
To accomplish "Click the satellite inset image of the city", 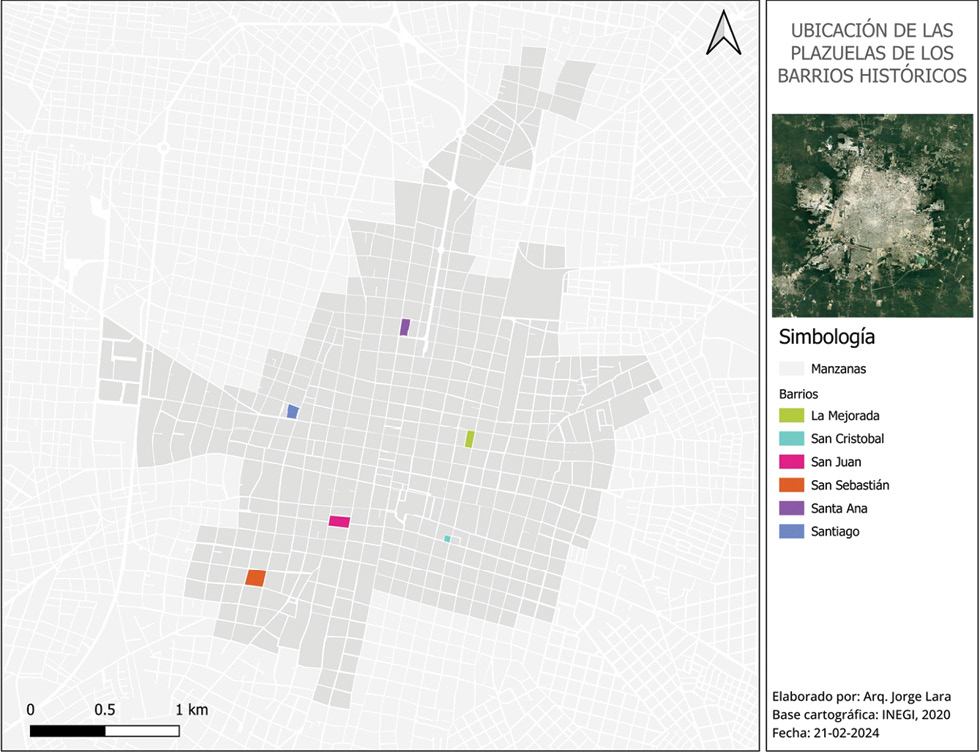I will tap(872, 215).
